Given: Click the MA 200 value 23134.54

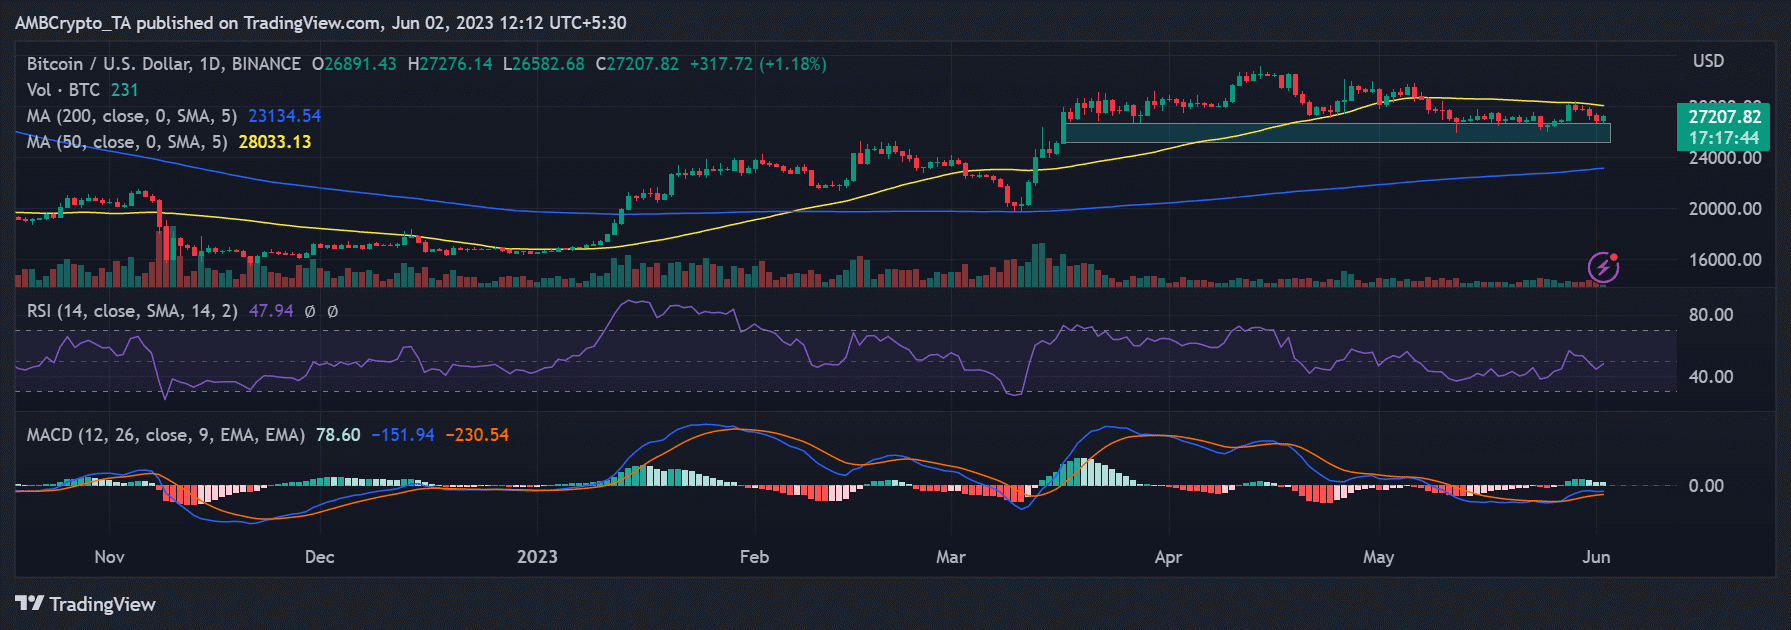Looking at the screenshot, I should 285,116.
